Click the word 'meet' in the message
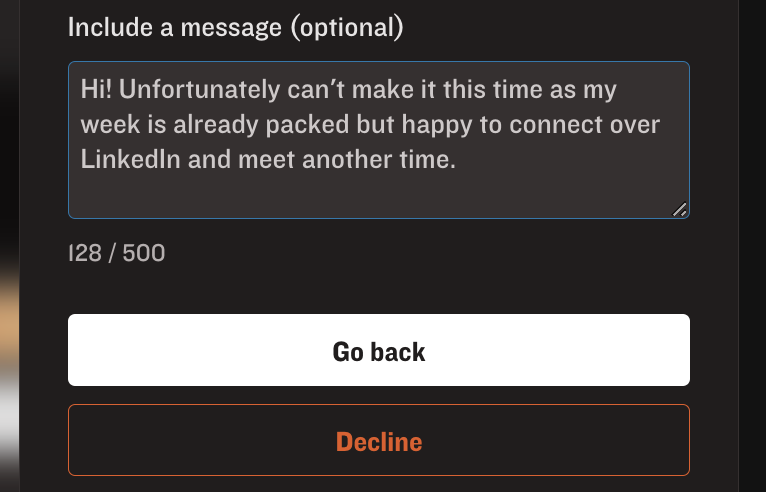766x492 pixels. pos(266,160)
